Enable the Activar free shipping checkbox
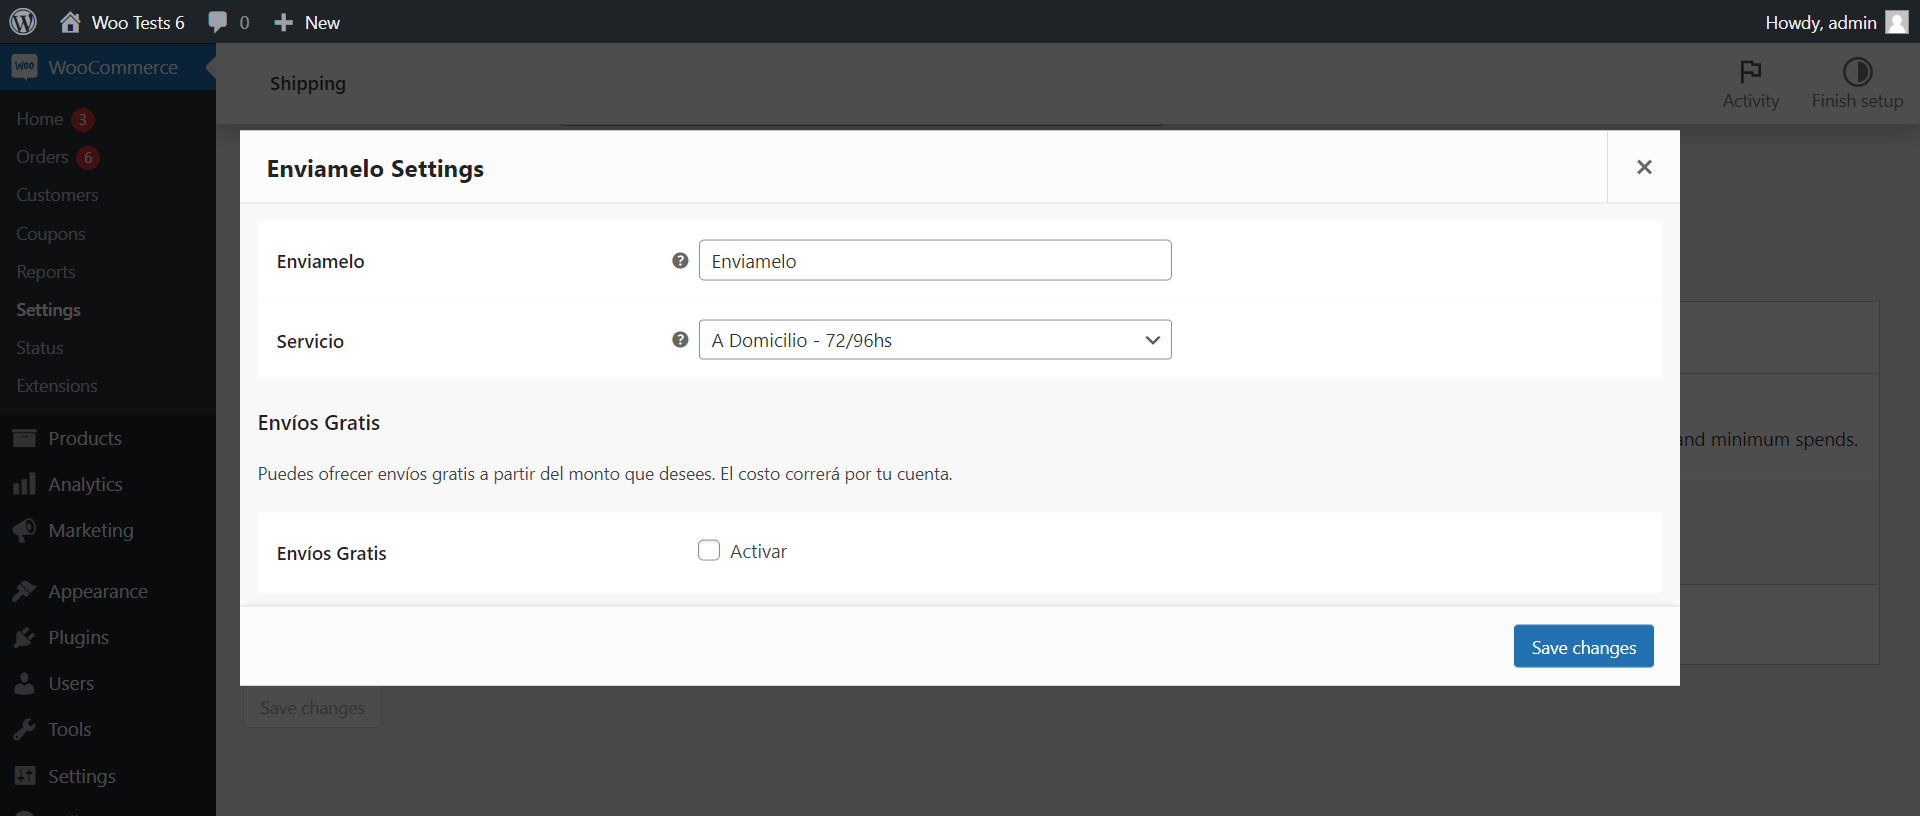Image resolution: width=1920 pixels, height=816 pixels. pos(709,550)
